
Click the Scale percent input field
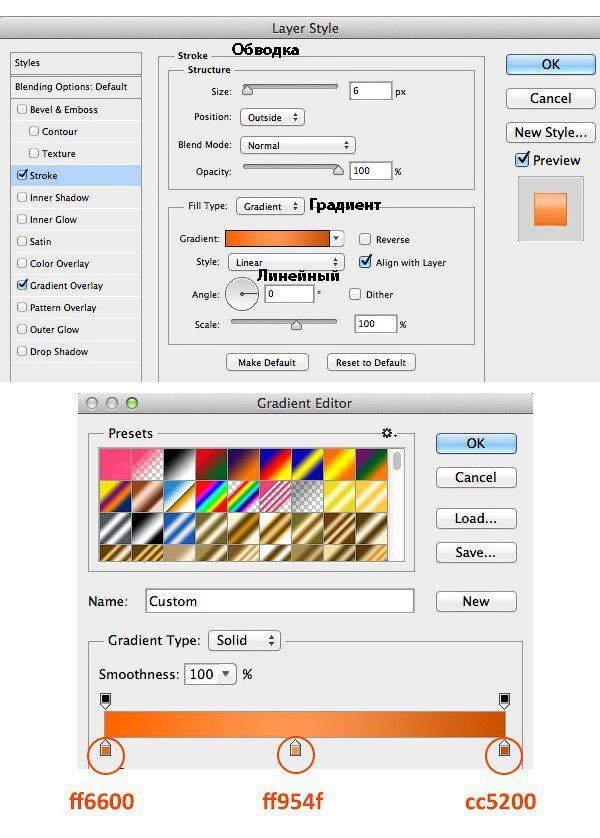pos(376,324)
